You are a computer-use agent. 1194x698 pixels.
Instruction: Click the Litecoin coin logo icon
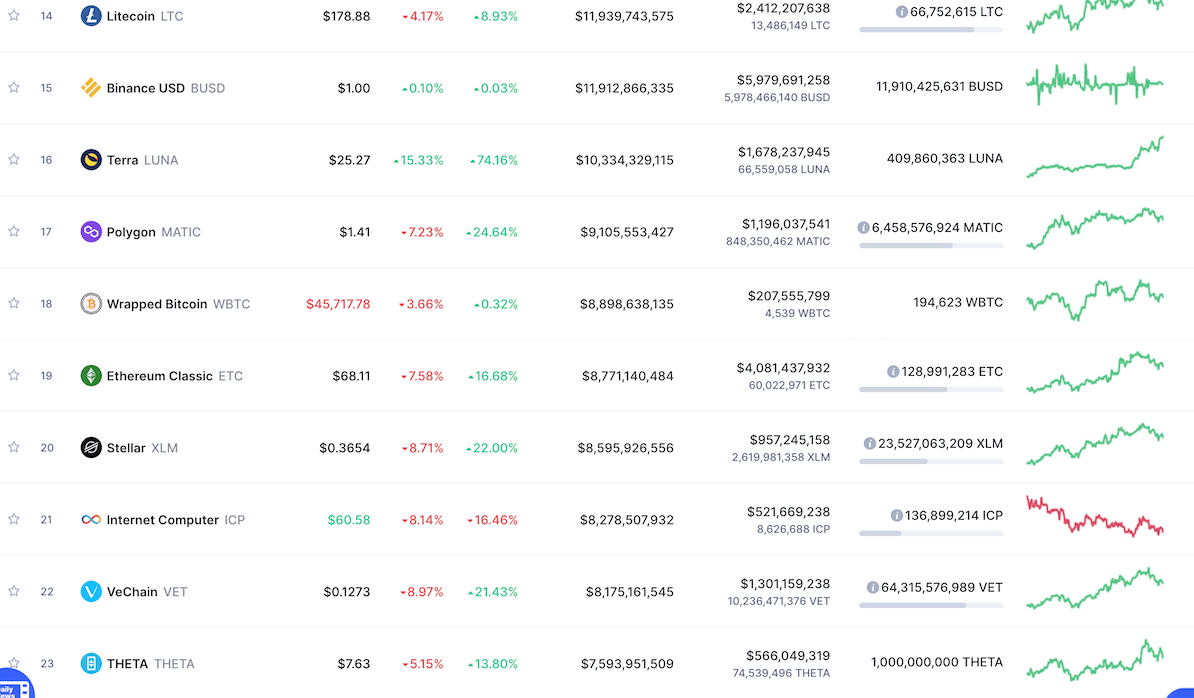[91, 16]
